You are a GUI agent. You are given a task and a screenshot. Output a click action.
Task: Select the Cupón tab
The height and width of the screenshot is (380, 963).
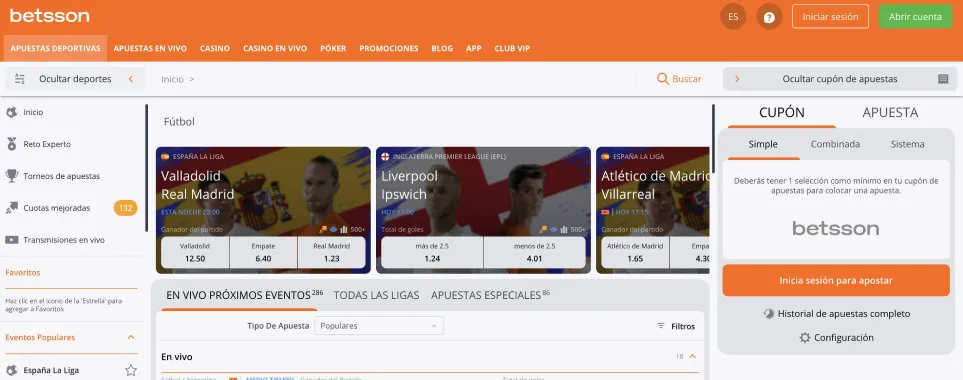tap(782, 113)
